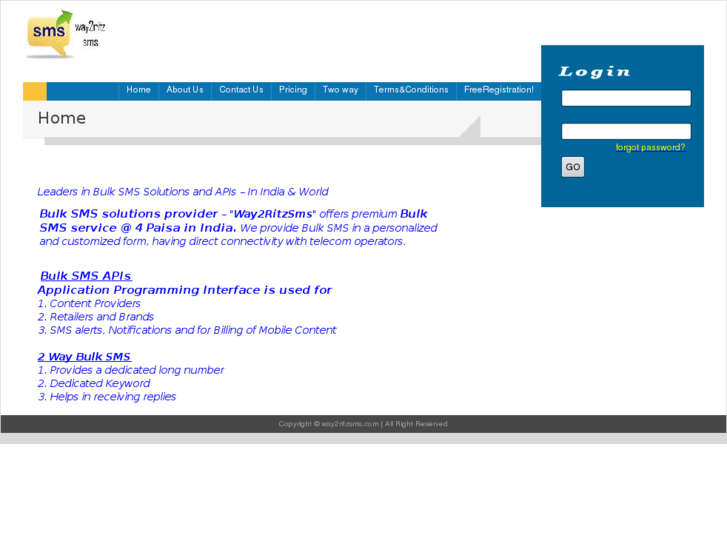
Task: Click the "2. Retailers and Brands" line
Action: point(96,317)
